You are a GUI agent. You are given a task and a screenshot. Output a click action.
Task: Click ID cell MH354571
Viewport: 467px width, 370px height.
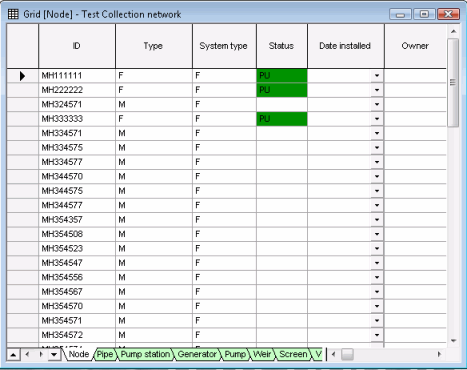pyautogui.click(x=77, y=321)
